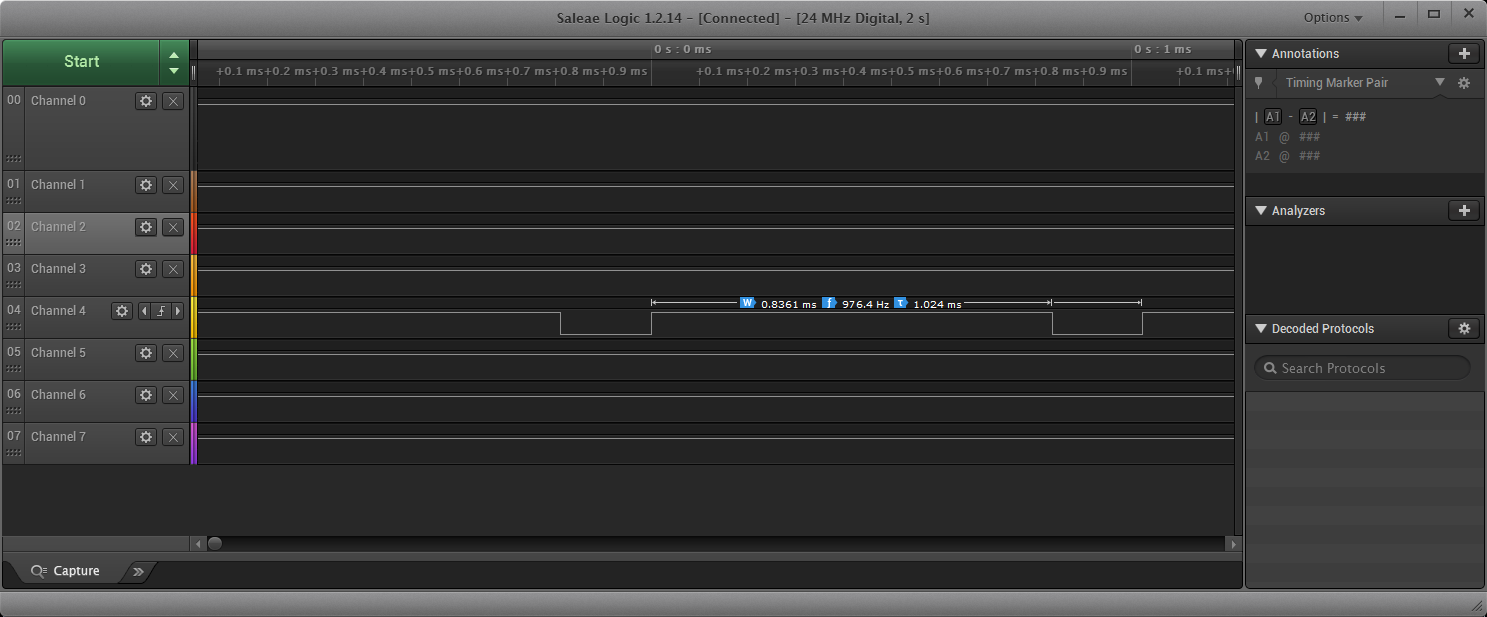Open Decoded Protocols settings gear
The width and height of the screenshot is (1487, 617).
(1464, 329)
